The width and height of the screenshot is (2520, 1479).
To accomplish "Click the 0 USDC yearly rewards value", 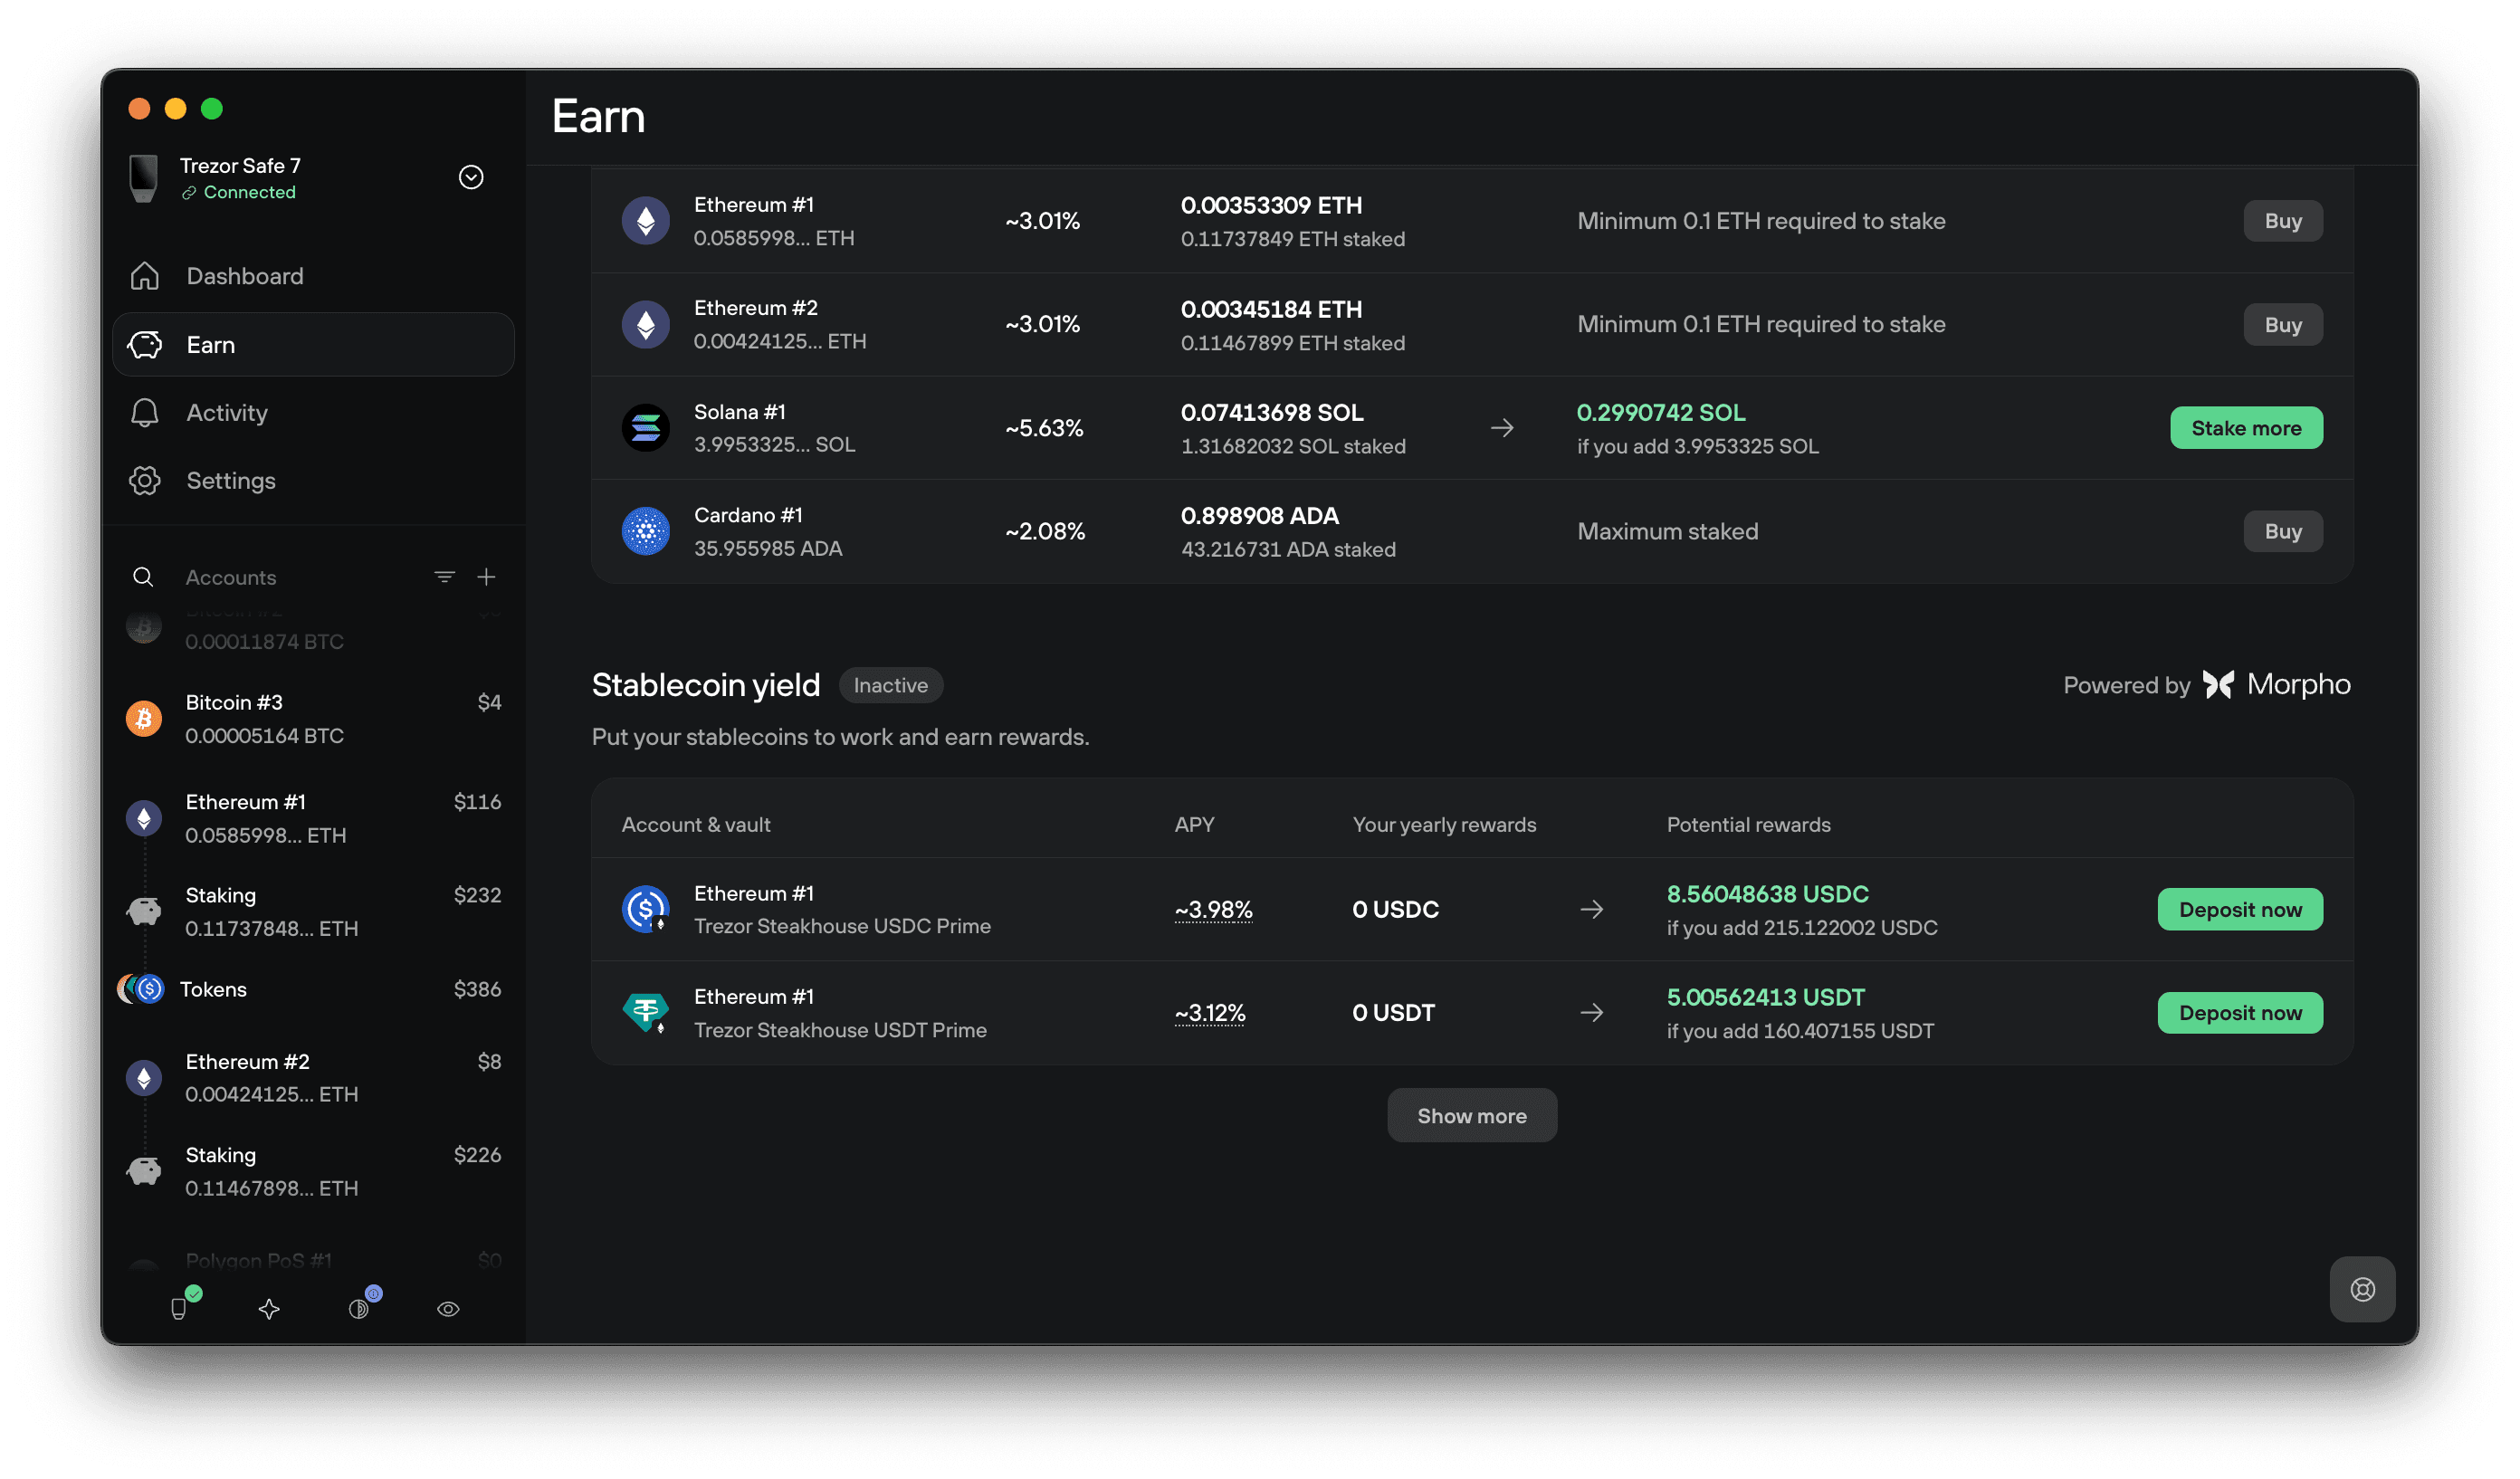I will coord(1395,909).
